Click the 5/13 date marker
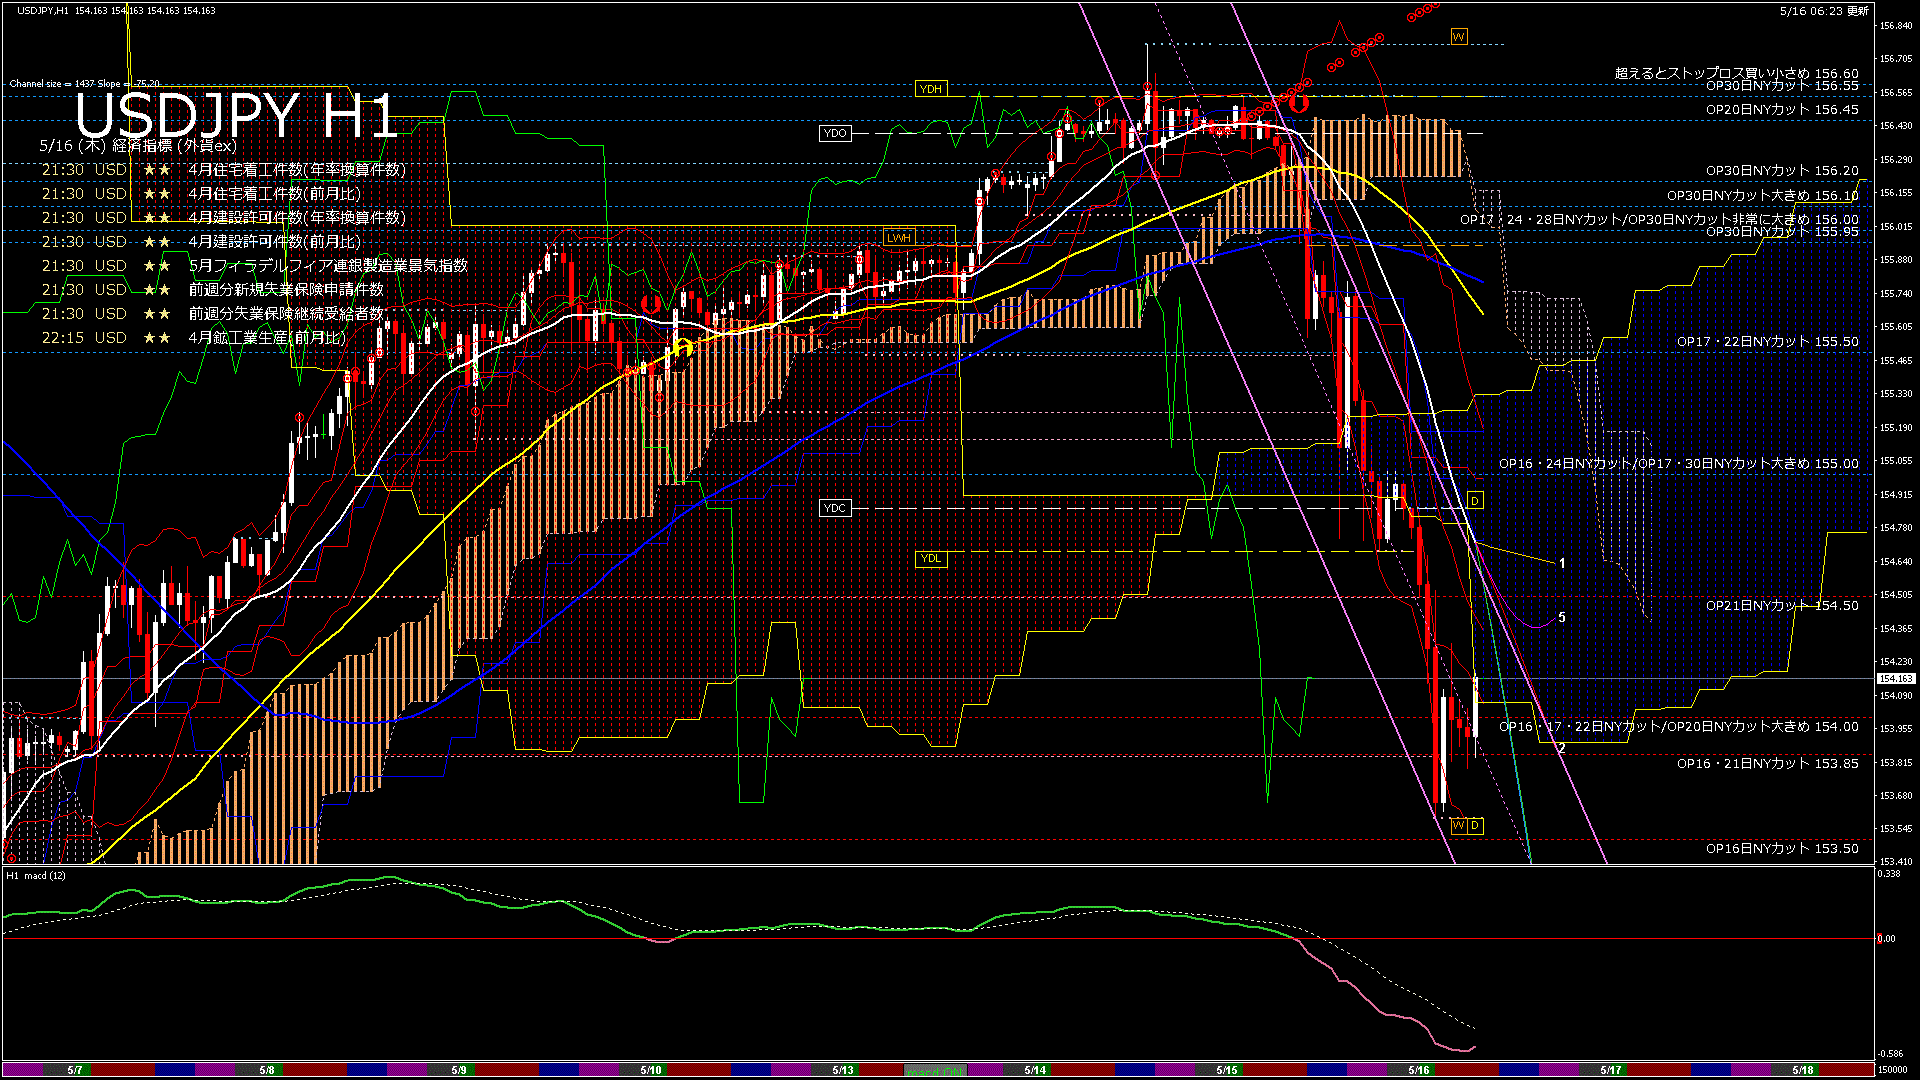 tap(843, 1070)
